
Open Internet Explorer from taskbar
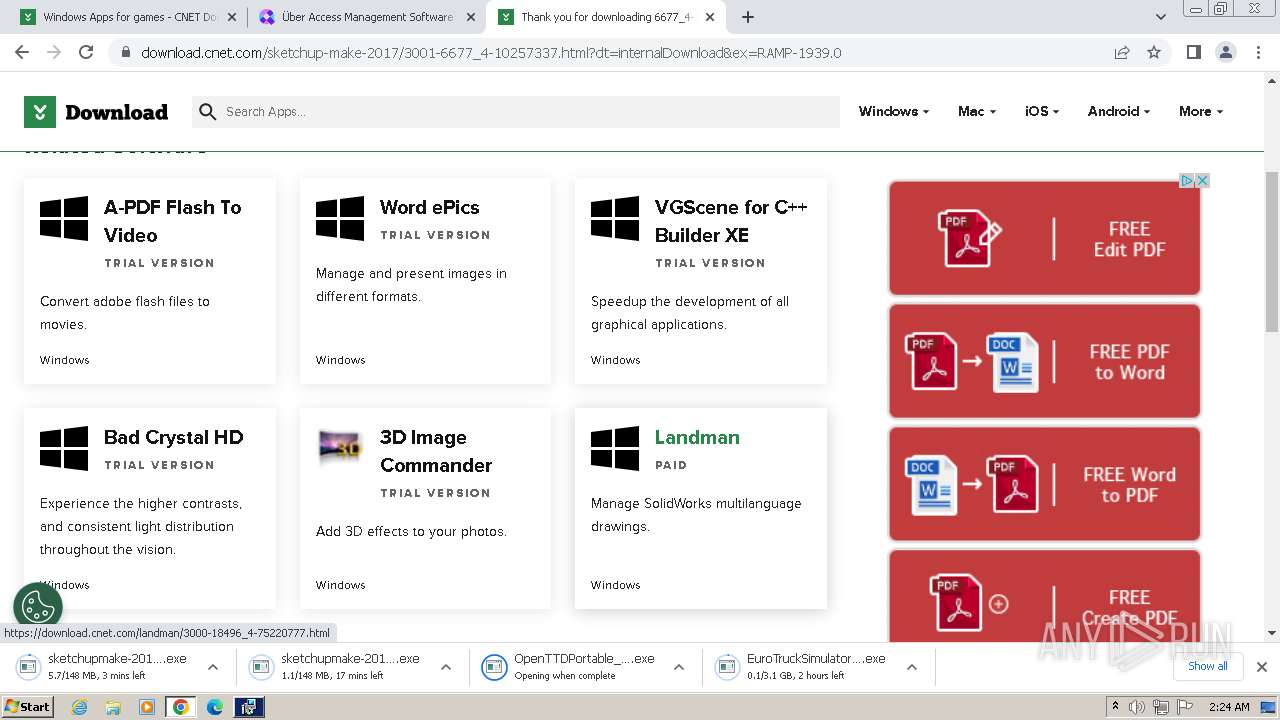tap(80, 707)
